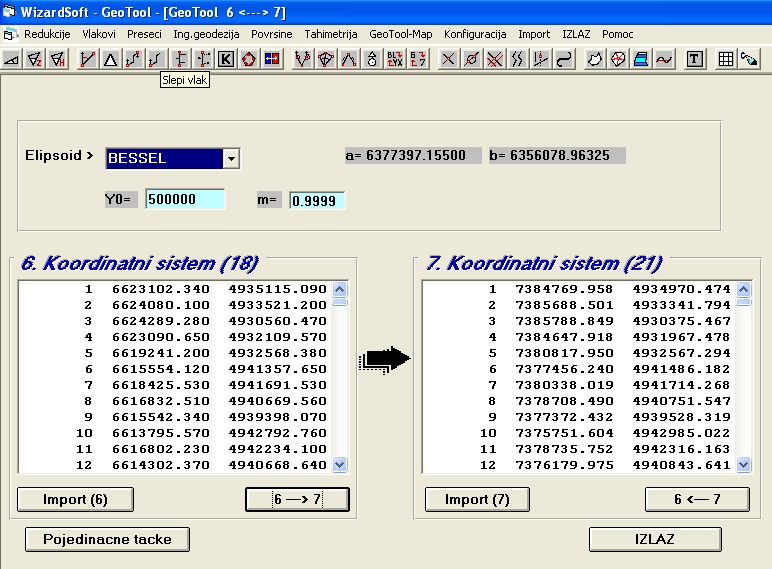Screen dimensions: 772x569
Task: Click the 6 ---> 7 convert button
Action: point(297,499)
